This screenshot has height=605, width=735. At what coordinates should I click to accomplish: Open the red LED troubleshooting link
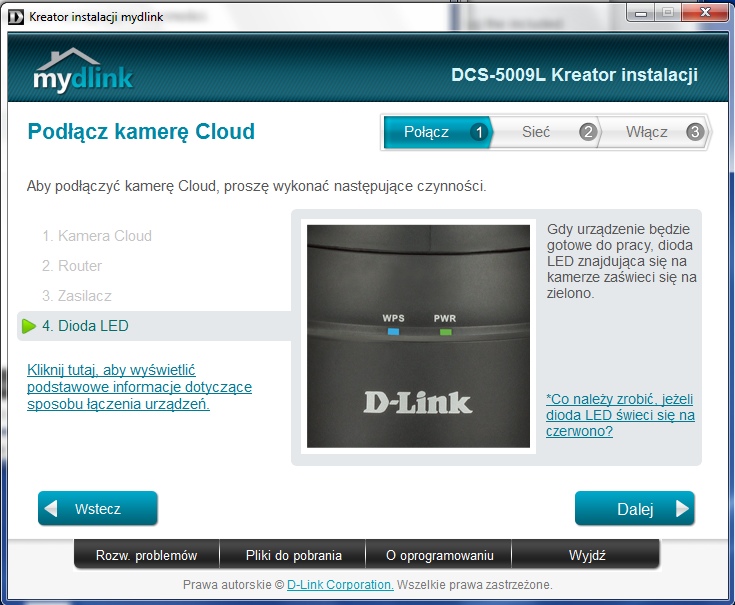(620, 415)
